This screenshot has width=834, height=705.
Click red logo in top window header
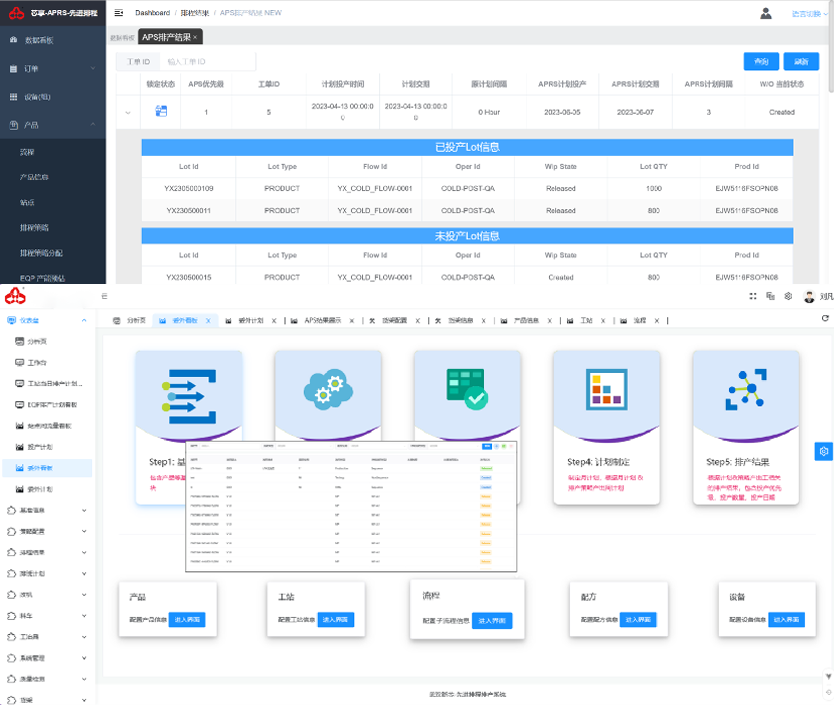[x=16, y=13]
